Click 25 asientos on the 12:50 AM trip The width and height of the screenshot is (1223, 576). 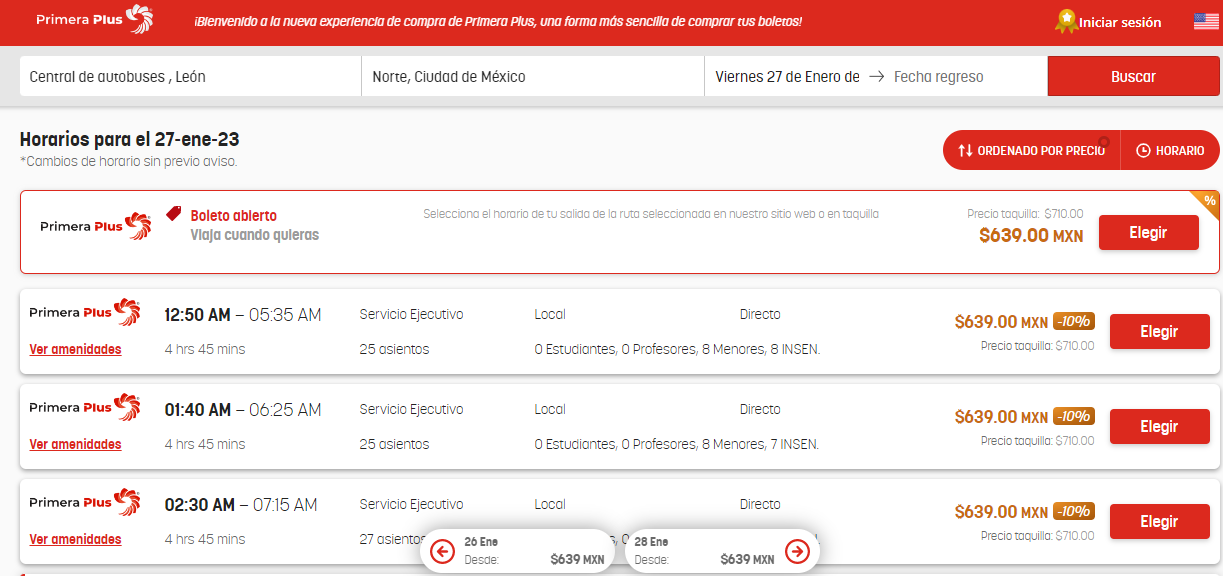coord(394,349)
